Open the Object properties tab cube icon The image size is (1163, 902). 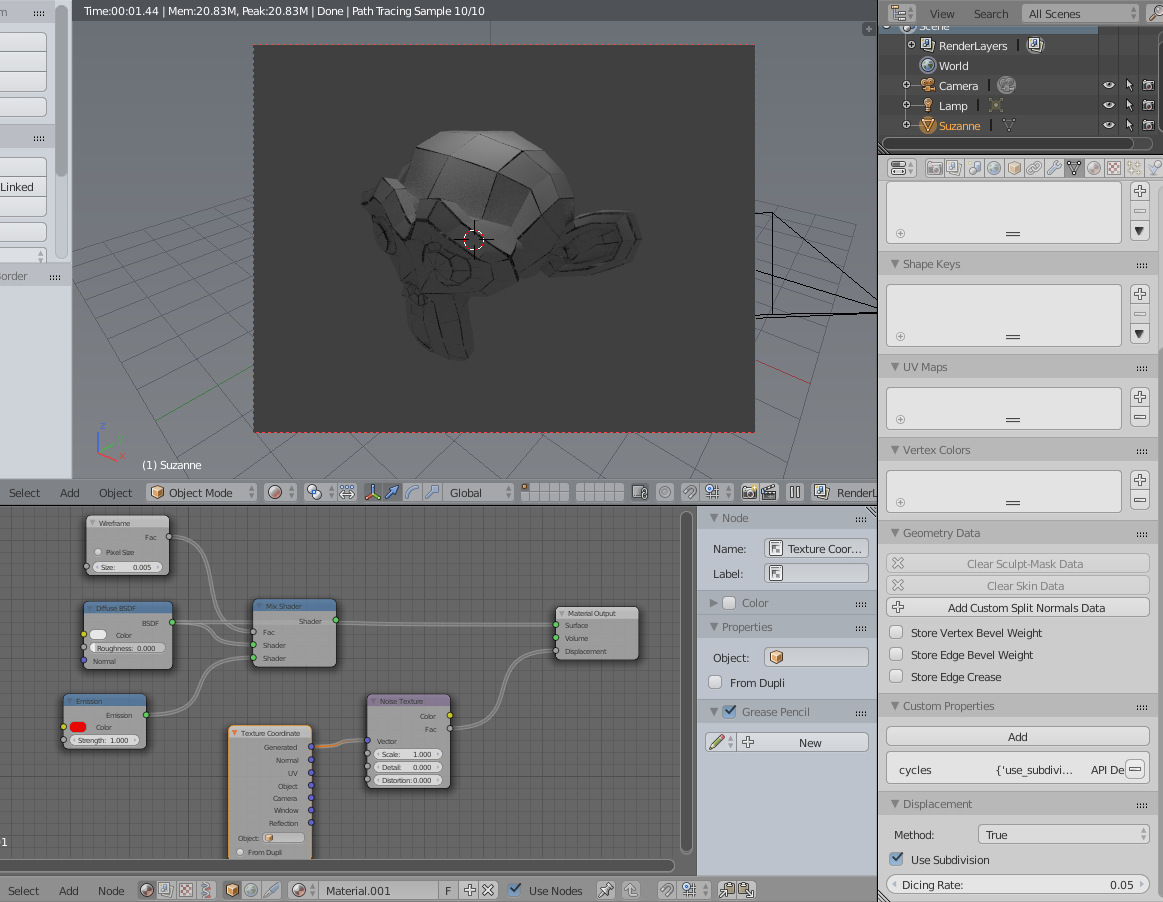1014,168
